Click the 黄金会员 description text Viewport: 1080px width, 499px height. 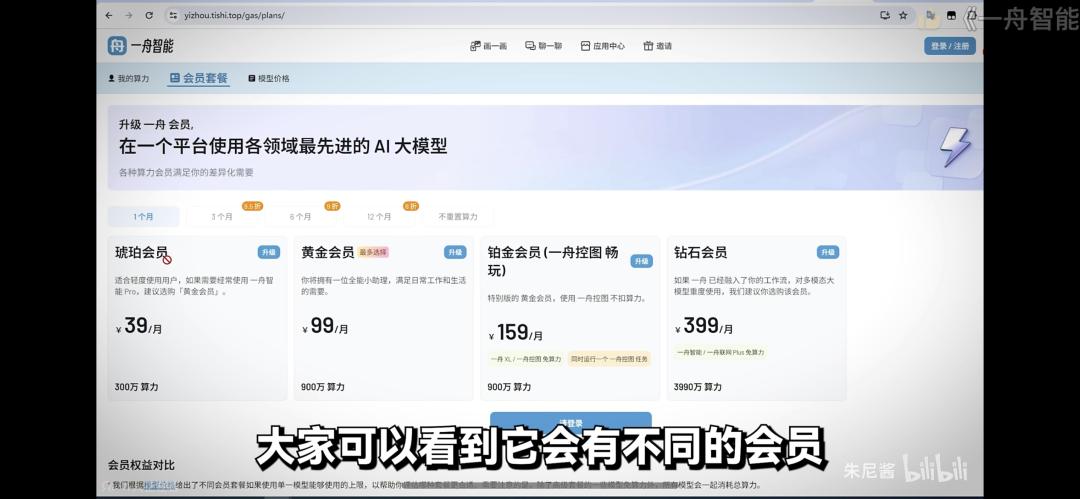click(385, 286)
